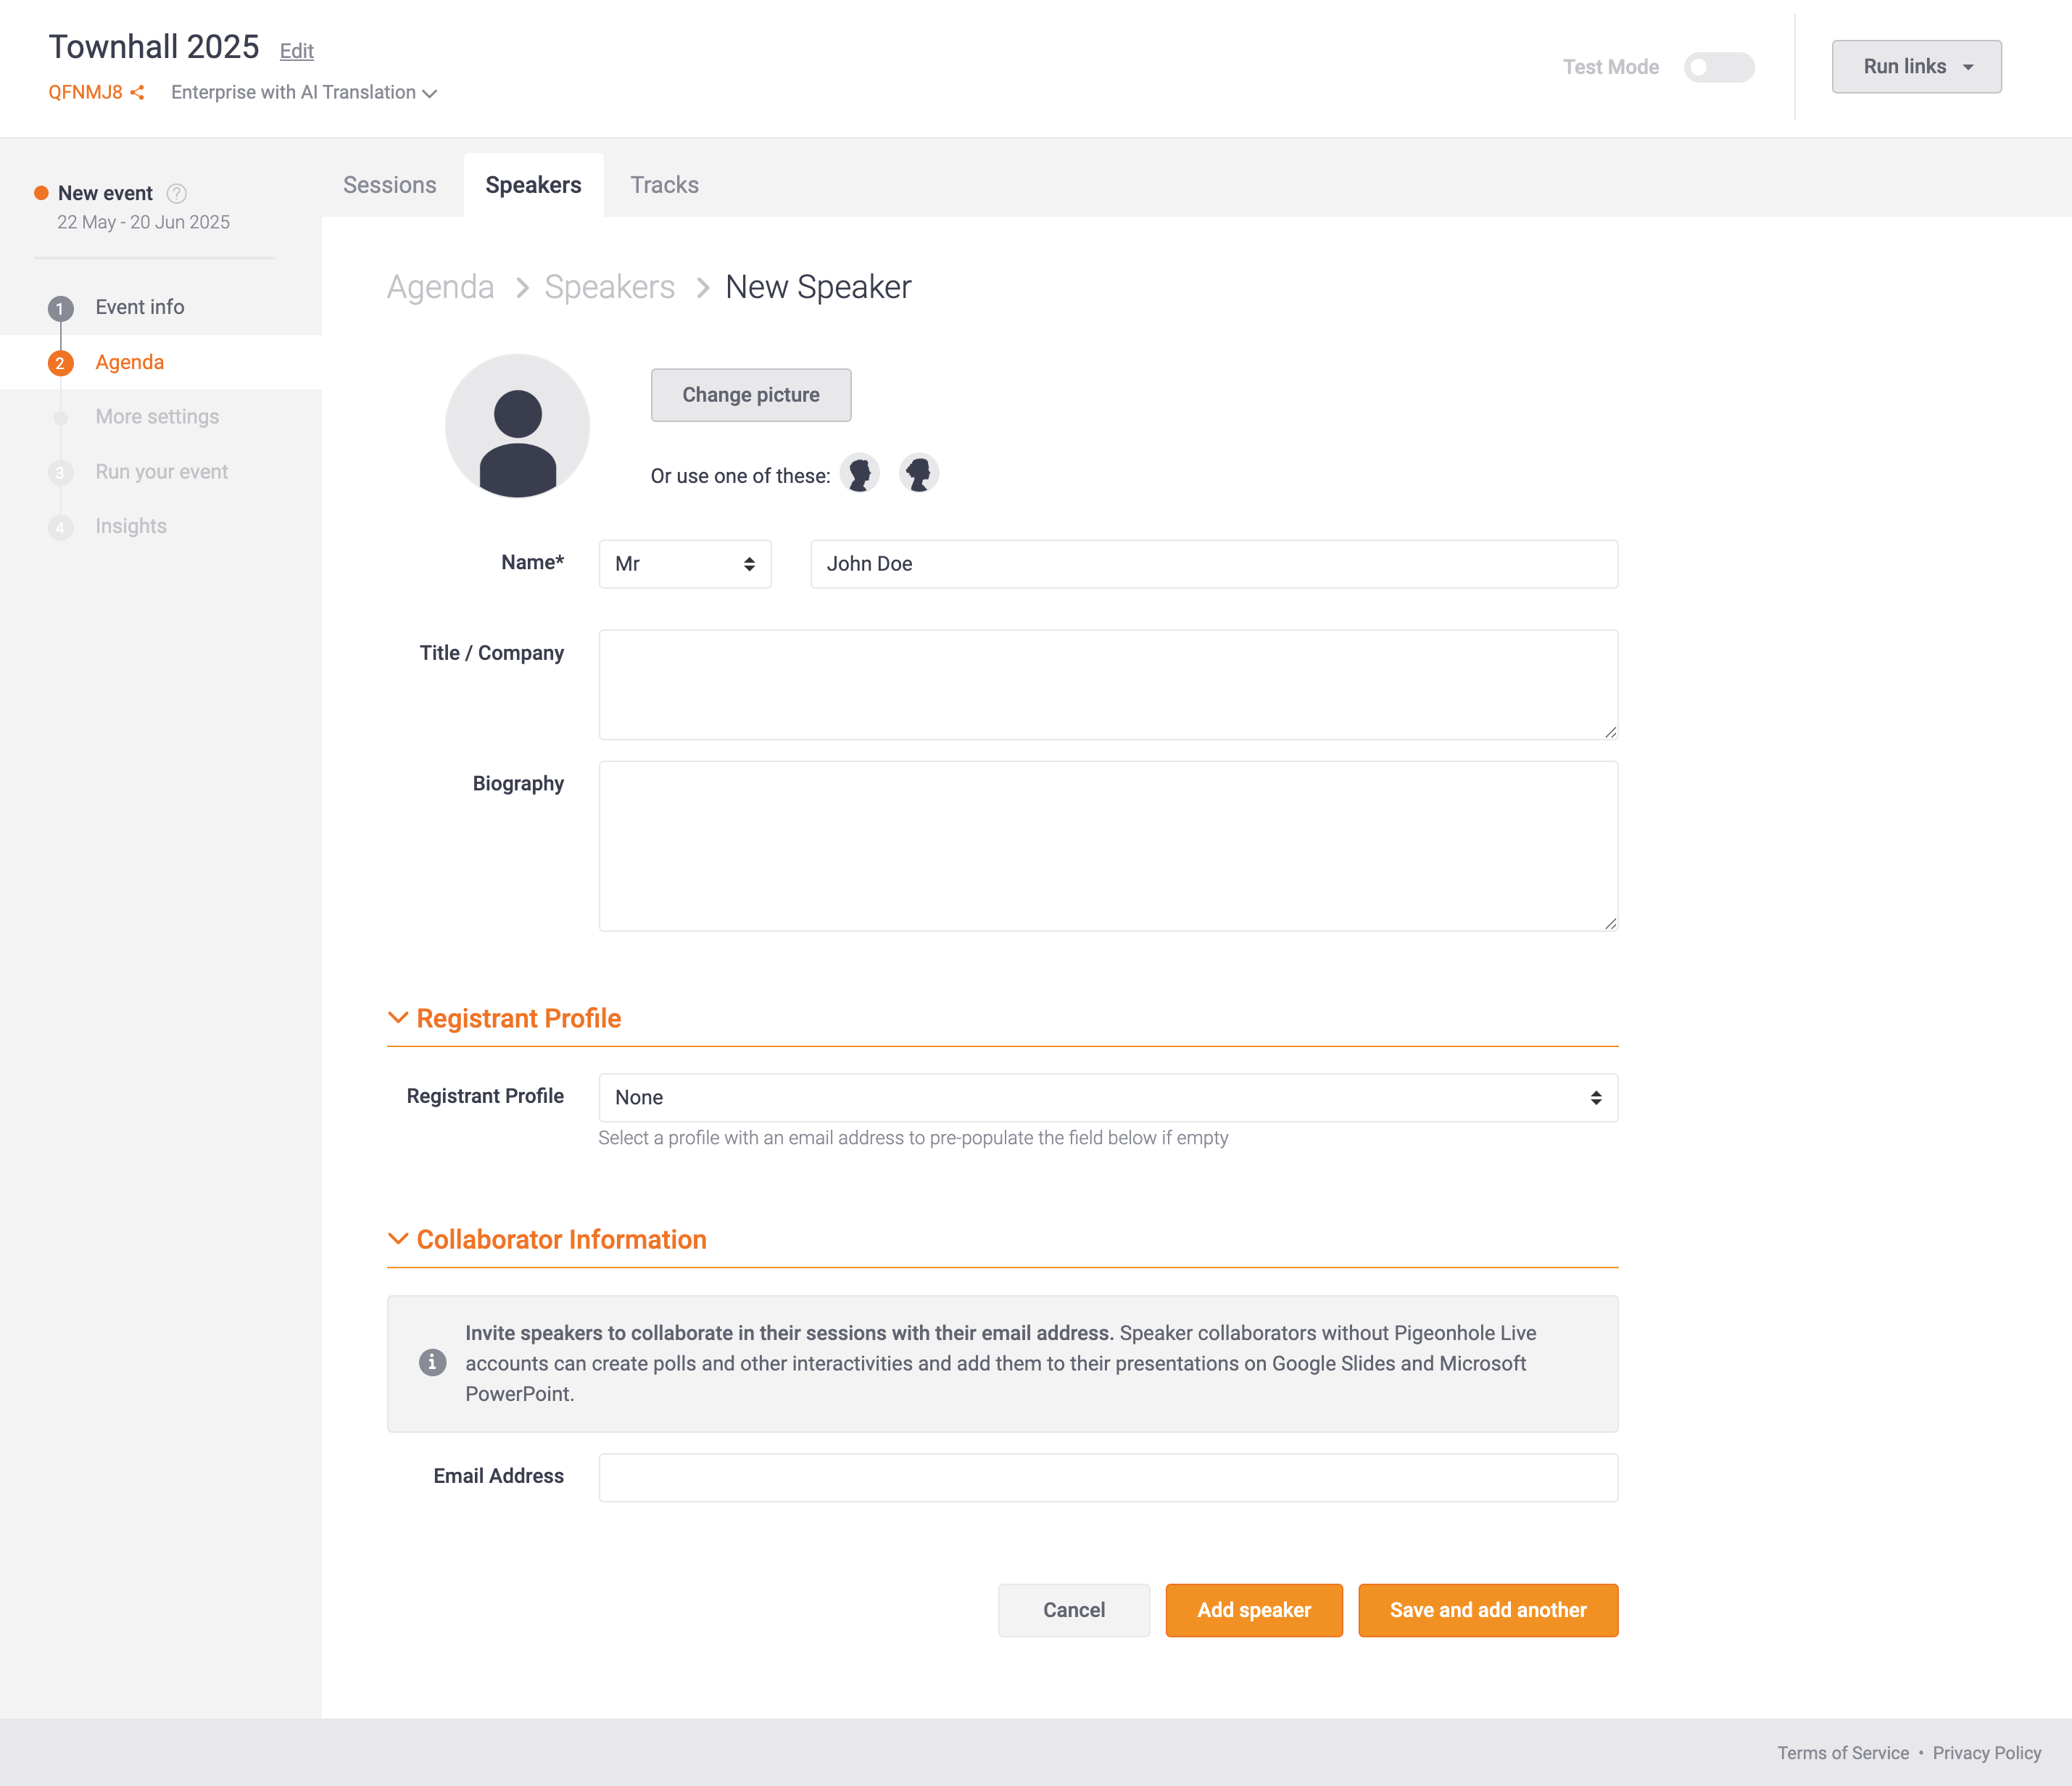The width and height of the screenshot is (2072, 1786).
Task: Switch to the Tracks tab
Action: 664,185
